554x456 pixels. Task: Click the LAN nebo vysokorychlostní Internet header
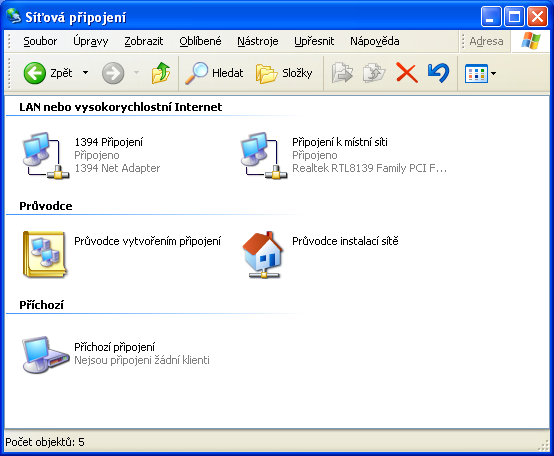pos(120,107)
